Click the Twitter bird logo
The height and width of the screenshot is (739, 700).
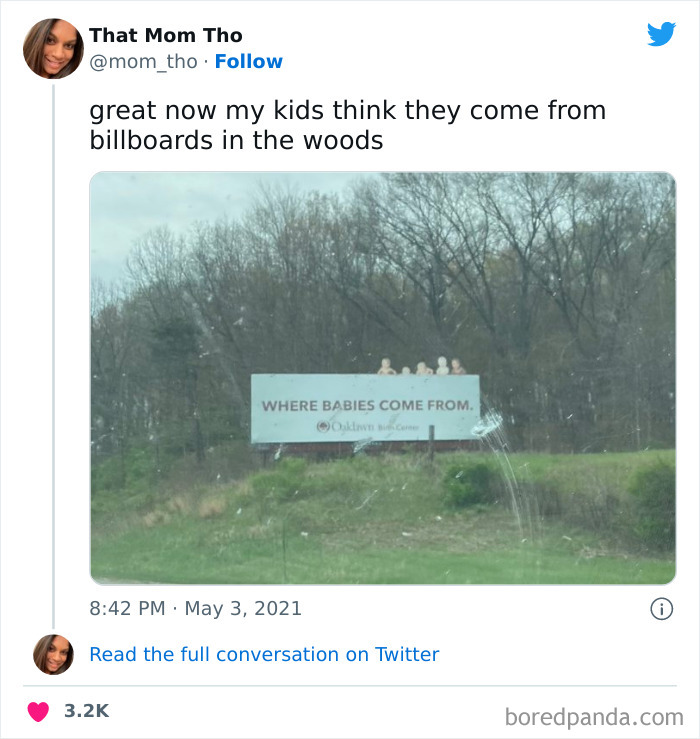pos(661,34)
